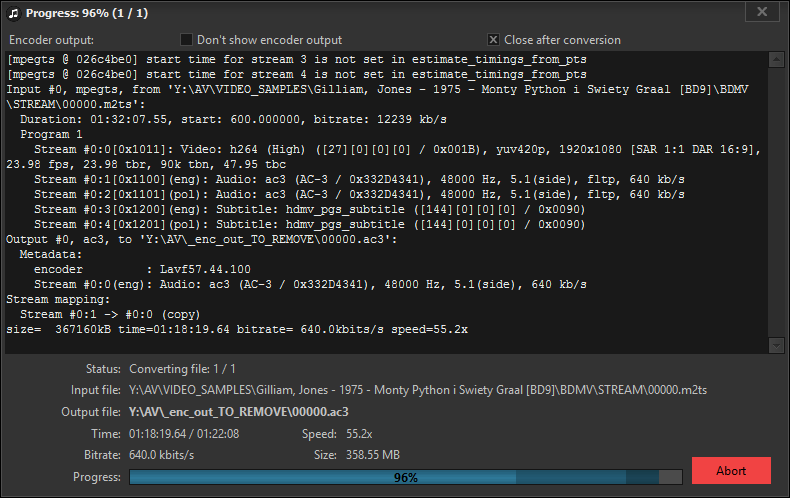Abort the running conversion
Viewport: 790px width, 498px height.
click(731, 471)
